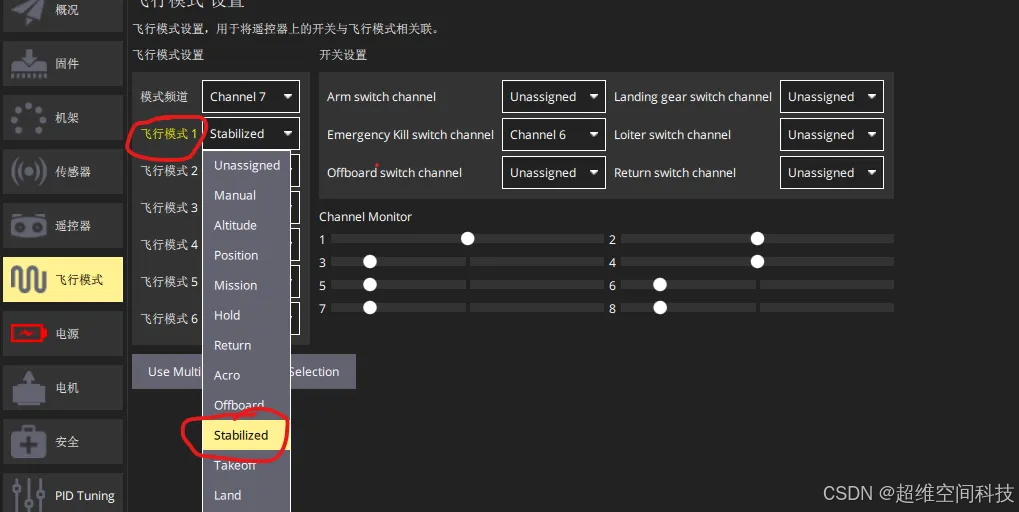The width and height of the screenshot is (1019, 512).
Task: Click the 飞行模式 3 label
Action: [x=168, y=207]
